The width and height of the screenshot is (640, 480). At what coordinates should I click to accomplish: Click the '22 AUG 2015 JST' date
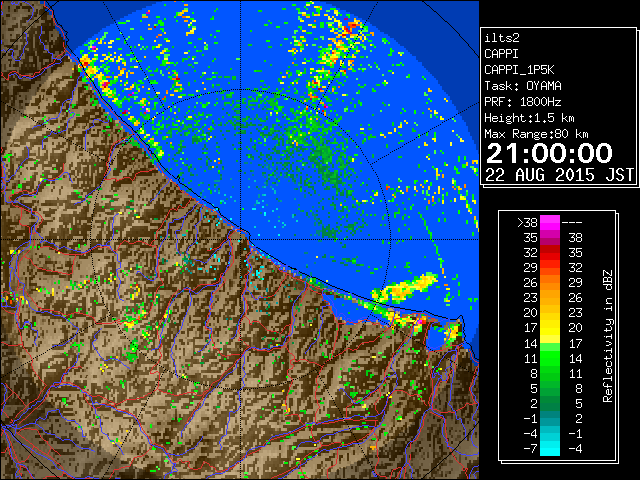[x=559, y=175]
